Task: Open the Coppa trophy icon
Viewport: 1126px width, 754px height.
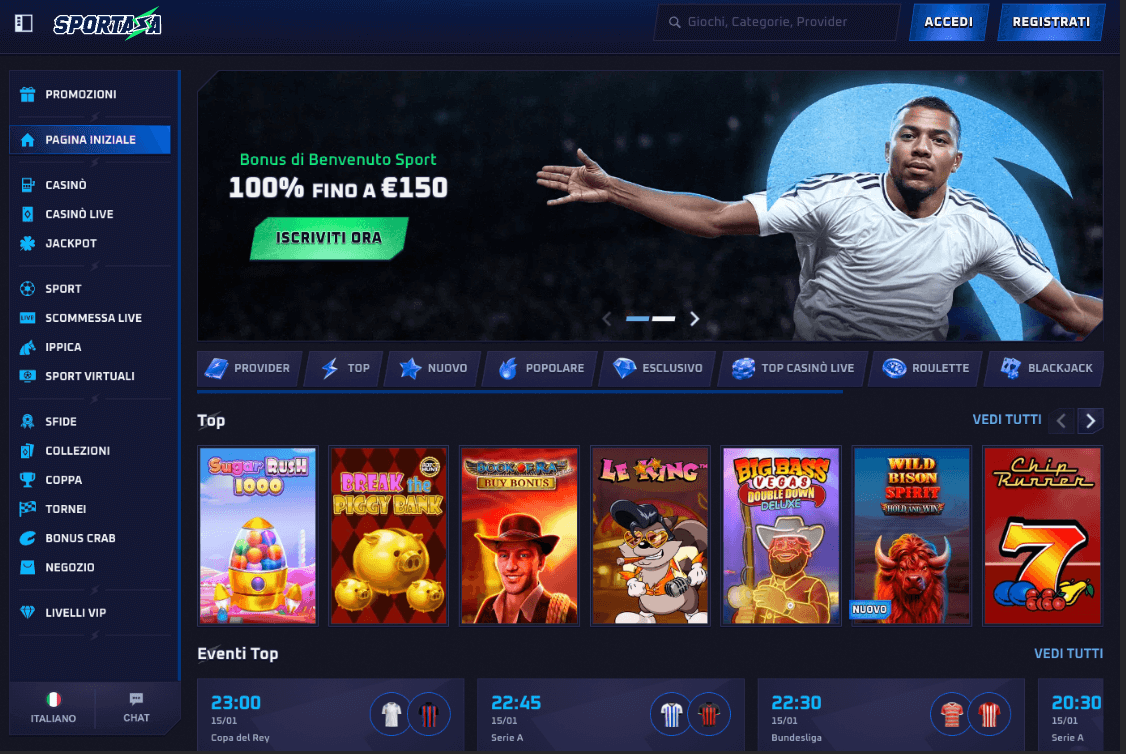Action: coord(27,480)
